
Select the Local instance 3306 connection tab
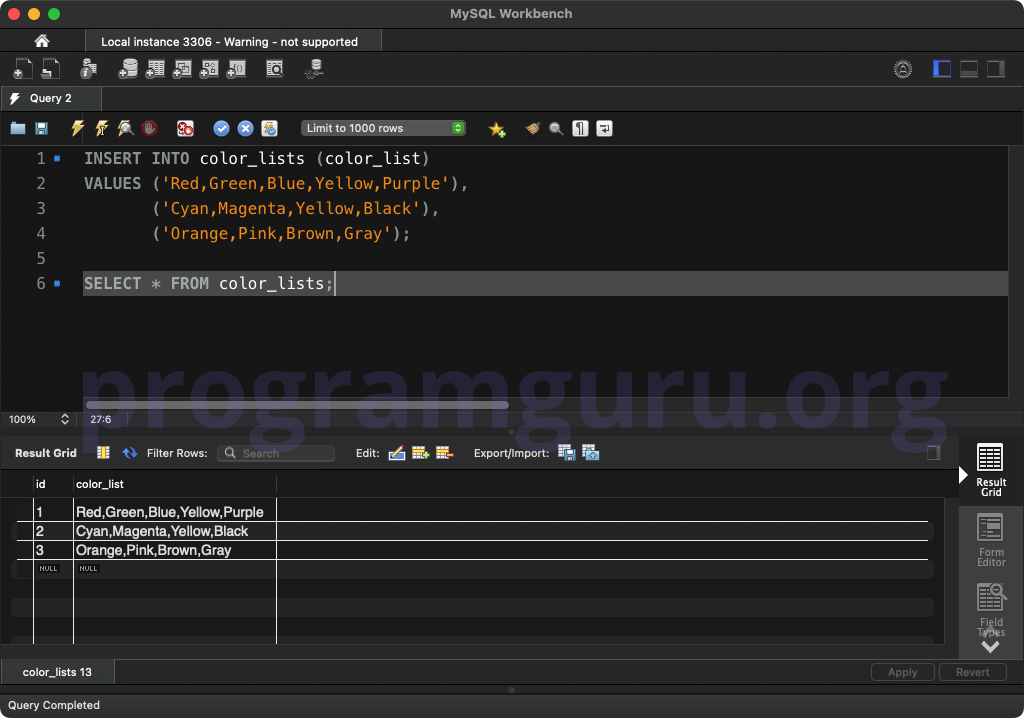pyautogui.click(x=233, y=42)
